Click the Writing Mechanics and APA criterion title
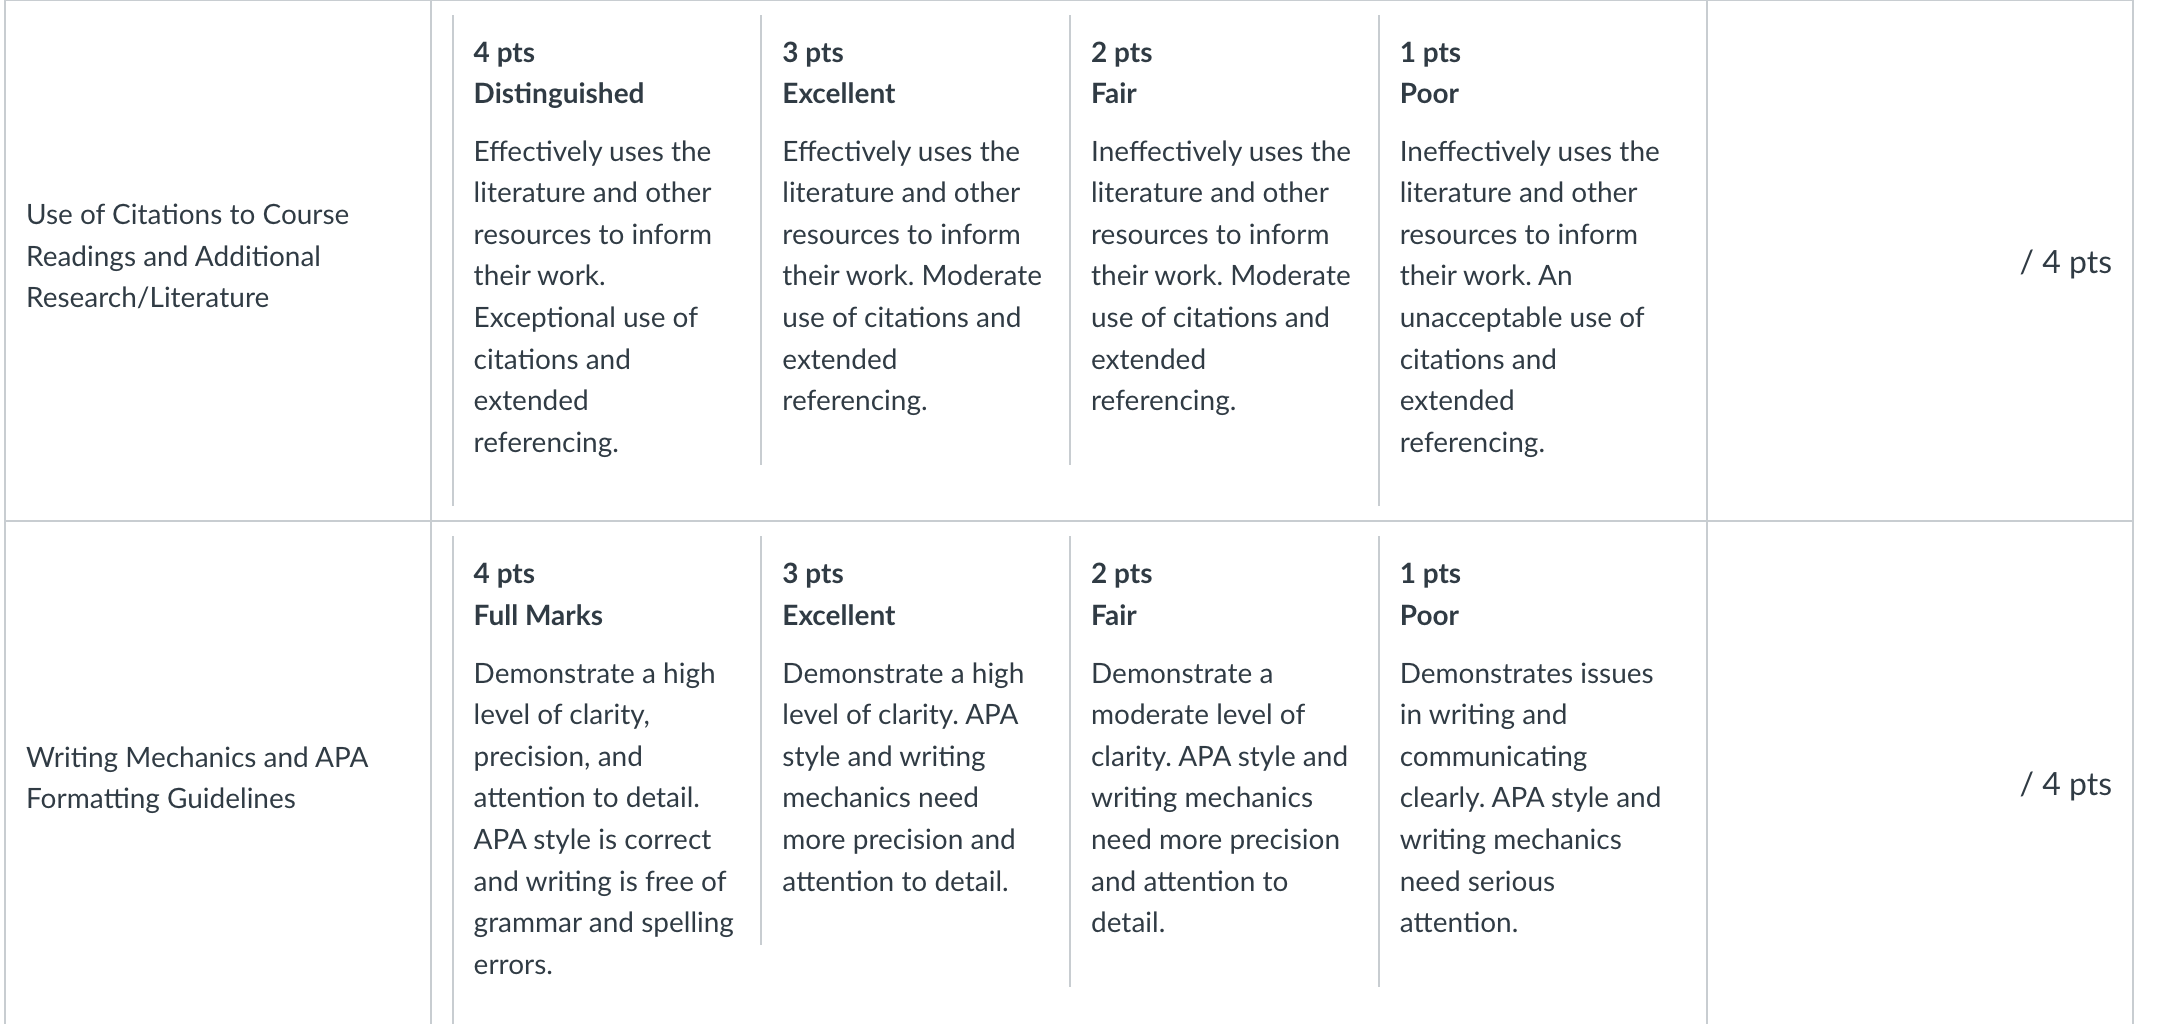2180x1024 pixels. (x=197, y=778)
